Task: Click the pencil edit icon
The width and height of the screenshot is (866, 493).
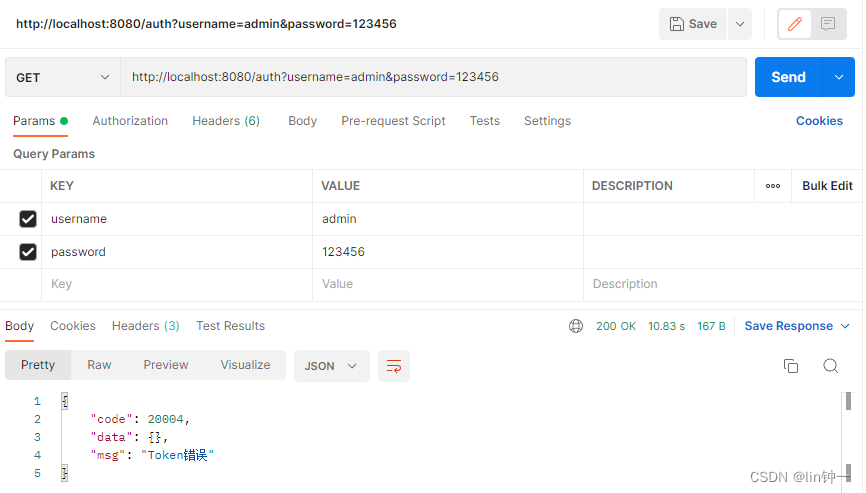Action: (x=794, y=24)
